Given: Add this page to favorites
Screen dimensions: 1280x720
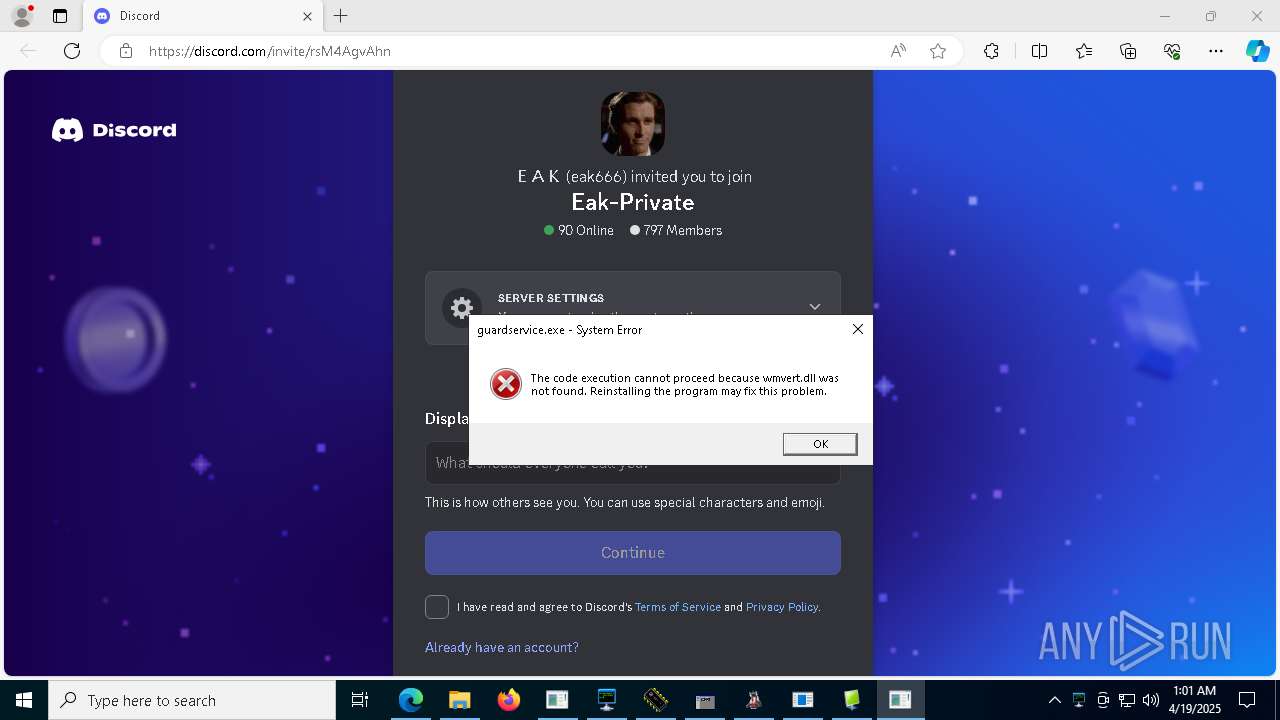Looking at the screenshot, I should [938, 51].
